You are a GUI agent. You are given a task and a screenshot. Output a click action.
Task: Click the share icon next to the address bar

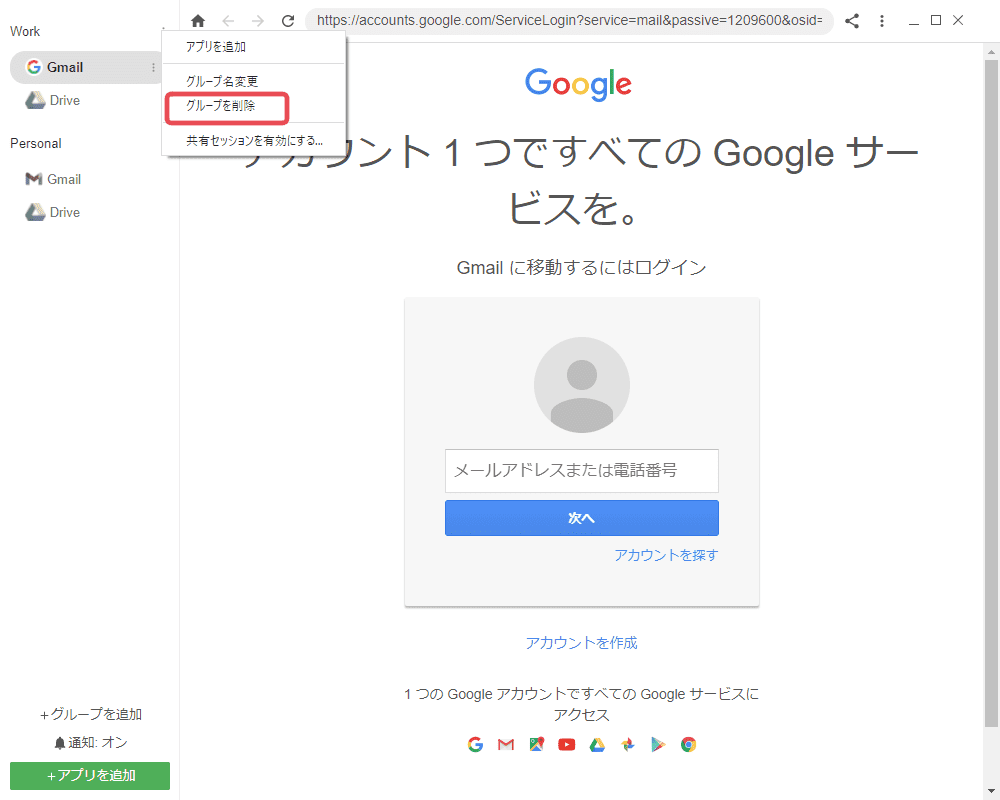point(852,19)
